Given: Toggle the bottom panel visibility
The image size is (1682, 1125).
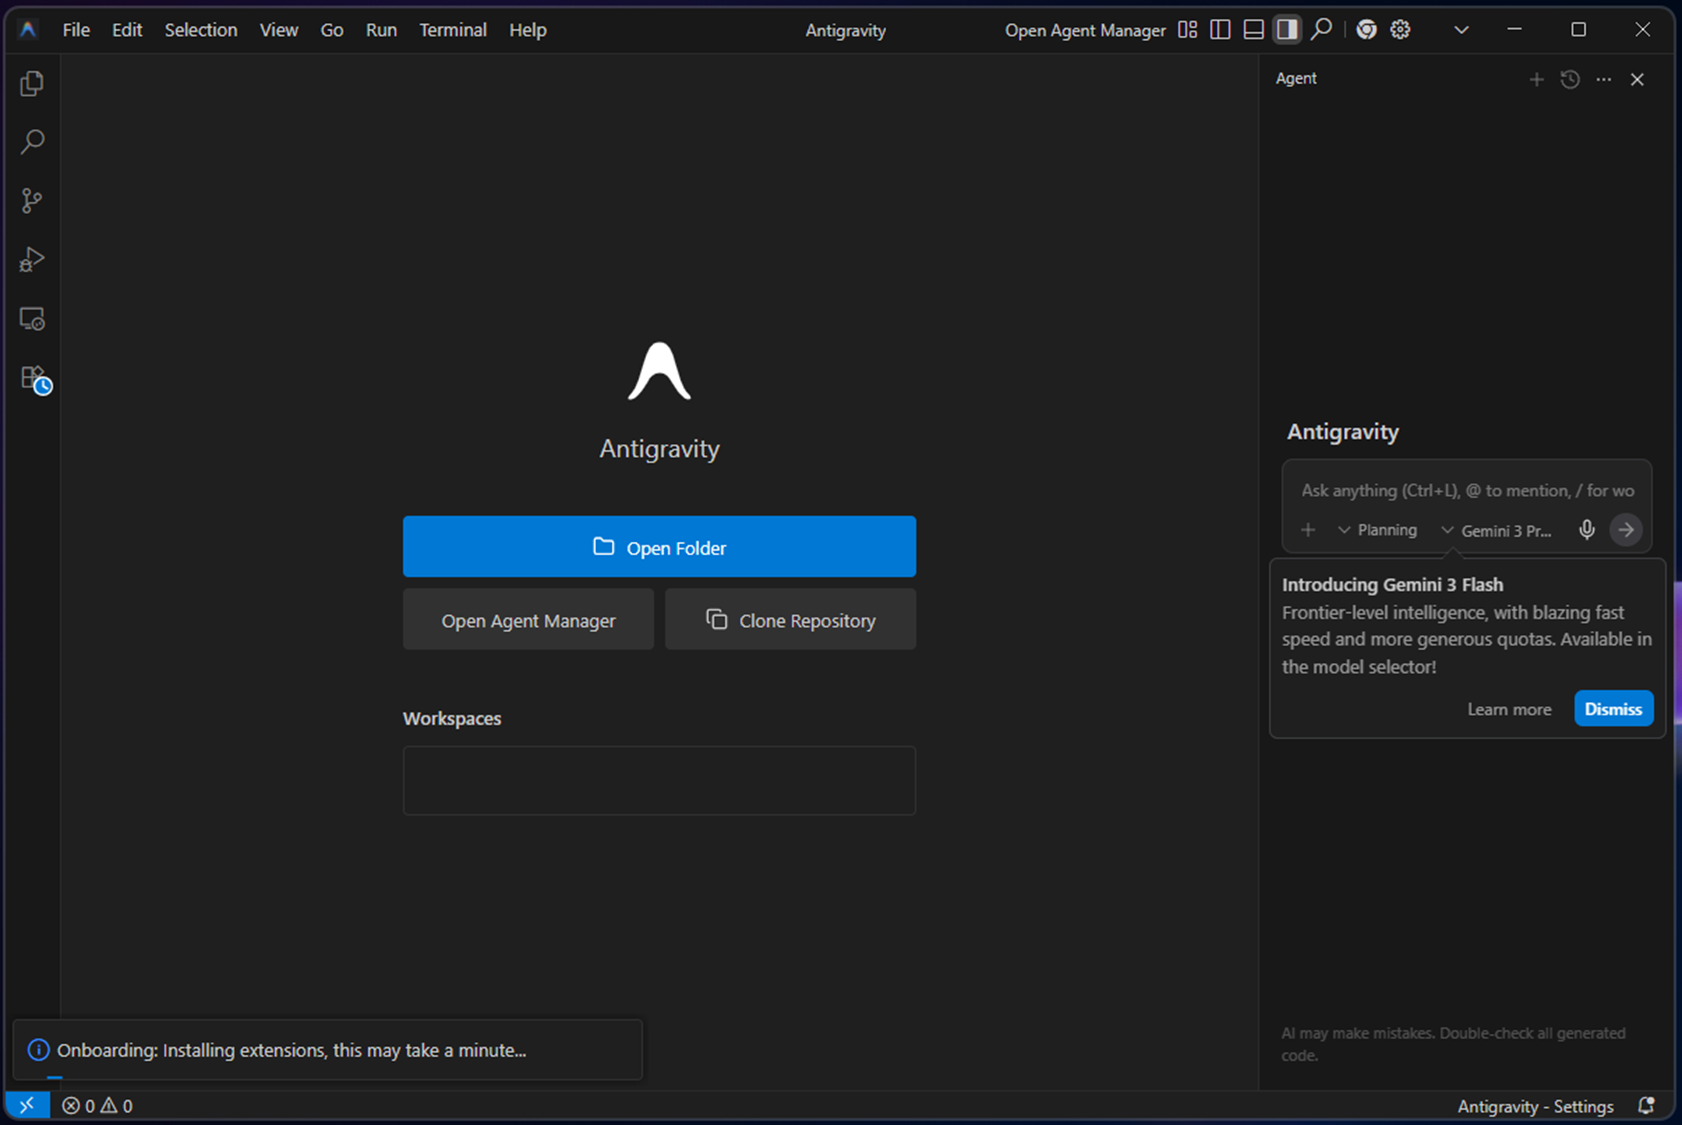Looking at the screenshot, I should pos(1253,30).
